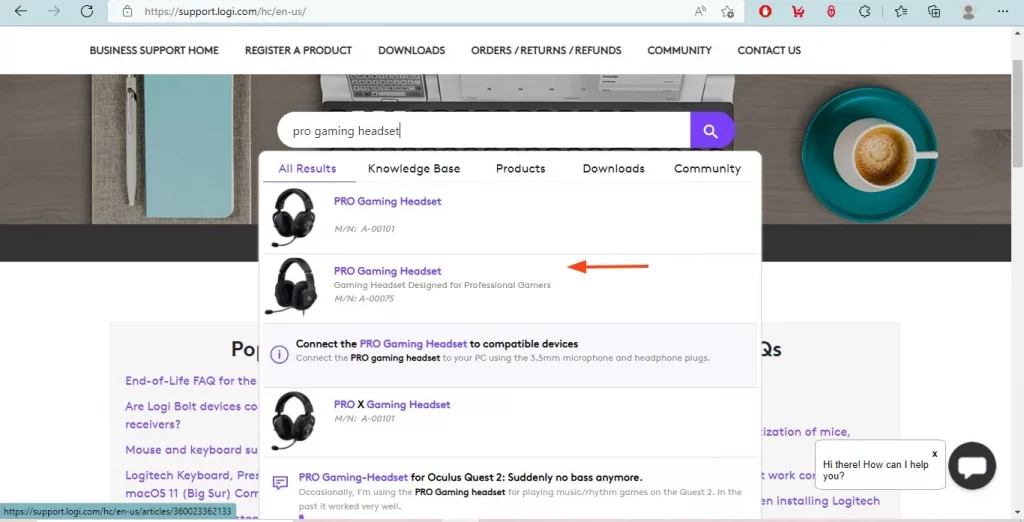Screen dimensions: 1024x522
Task: Click the "Hi there! How can I help you?" message
Action: click(875, 470)
